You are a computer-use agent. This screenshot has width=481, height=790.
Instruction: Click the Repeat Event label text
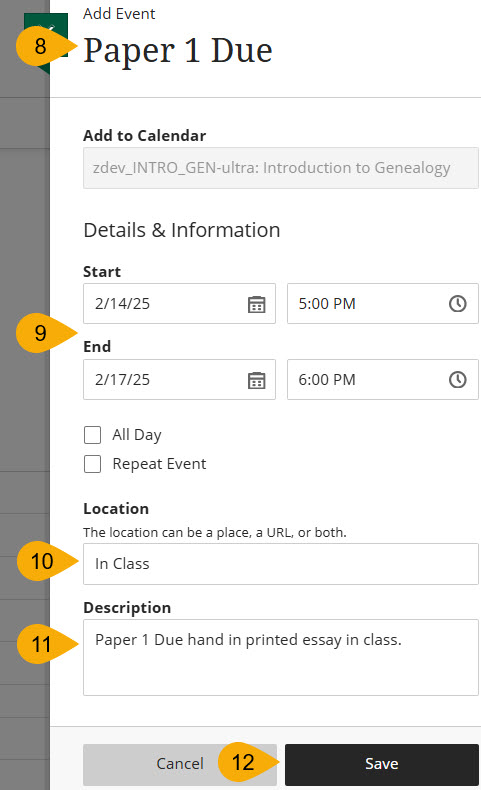coord(159,464)
